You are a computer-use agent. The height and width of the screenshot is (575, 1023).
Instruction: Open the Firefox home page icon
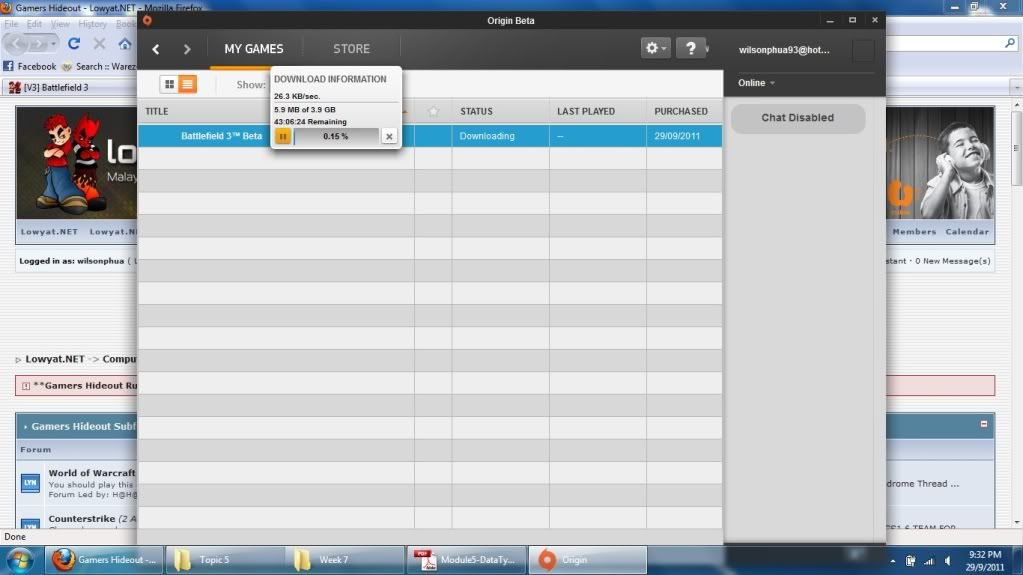[x=125, y=44]
